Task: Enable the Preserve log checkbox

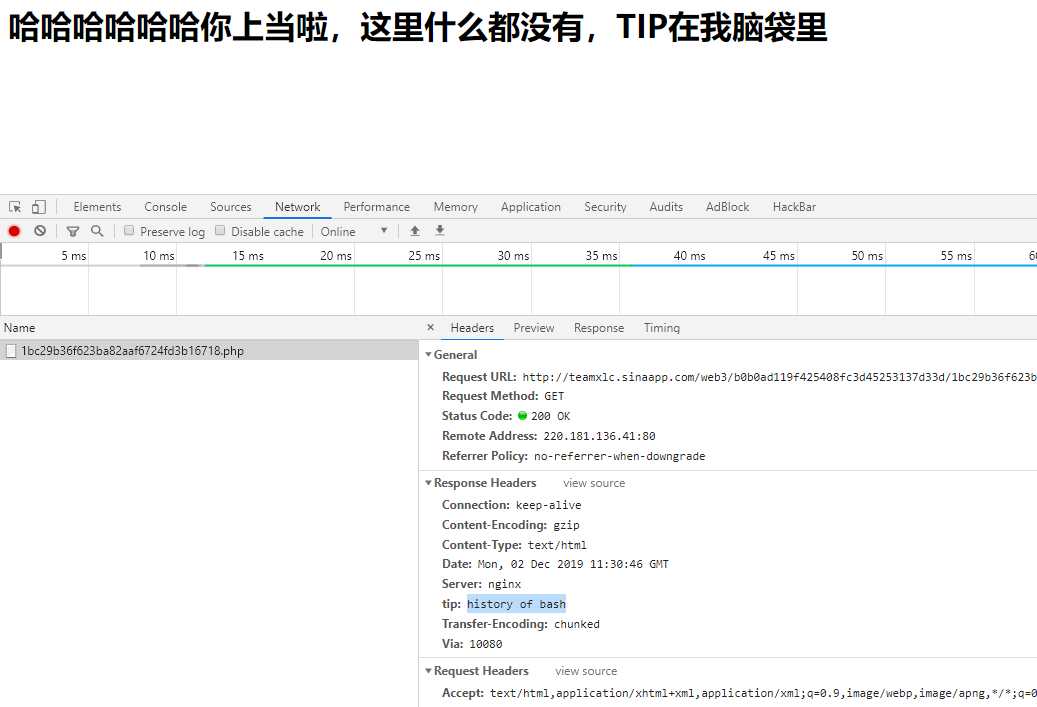Action: (x=129, y=230)
